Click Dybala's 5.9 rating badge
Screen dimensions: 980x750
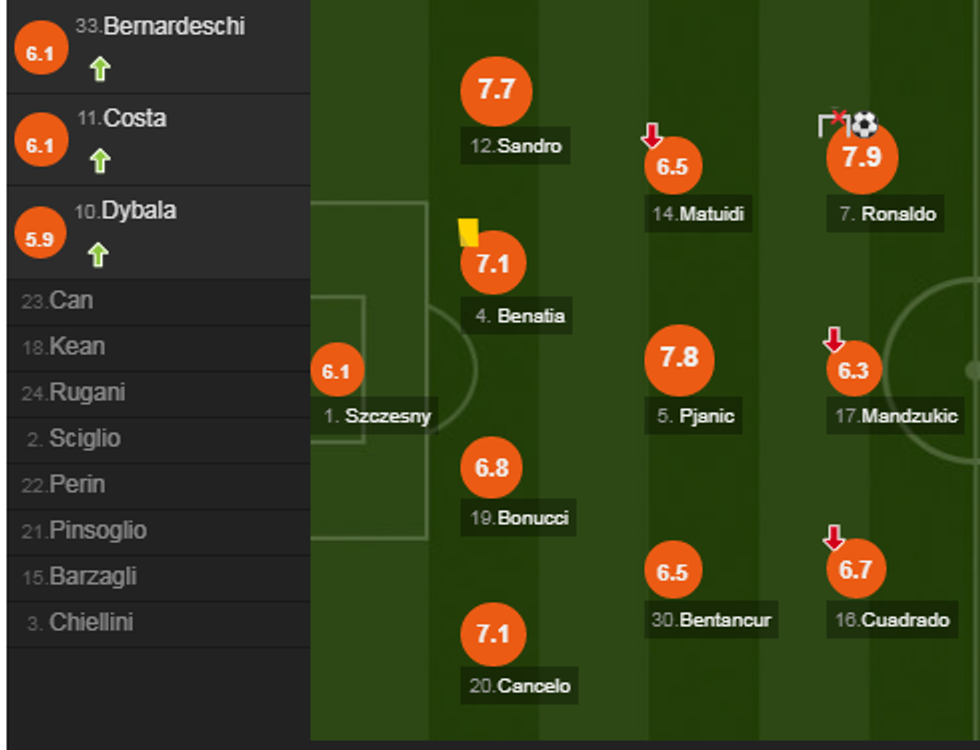[x=40, y=239]
